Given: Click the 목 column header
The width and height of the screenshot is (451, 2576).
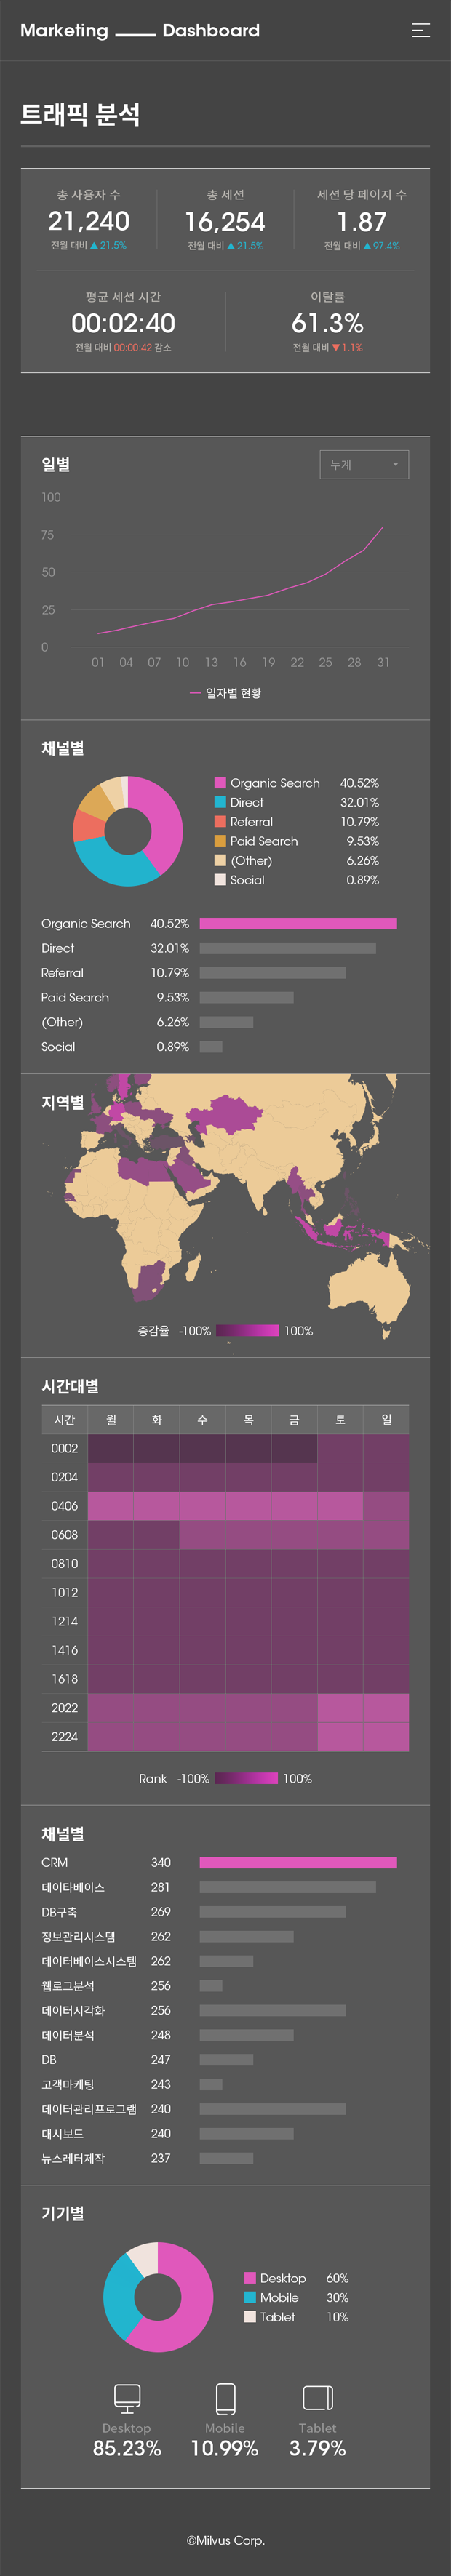Looking at the screenshot, I should (249, 1420).
